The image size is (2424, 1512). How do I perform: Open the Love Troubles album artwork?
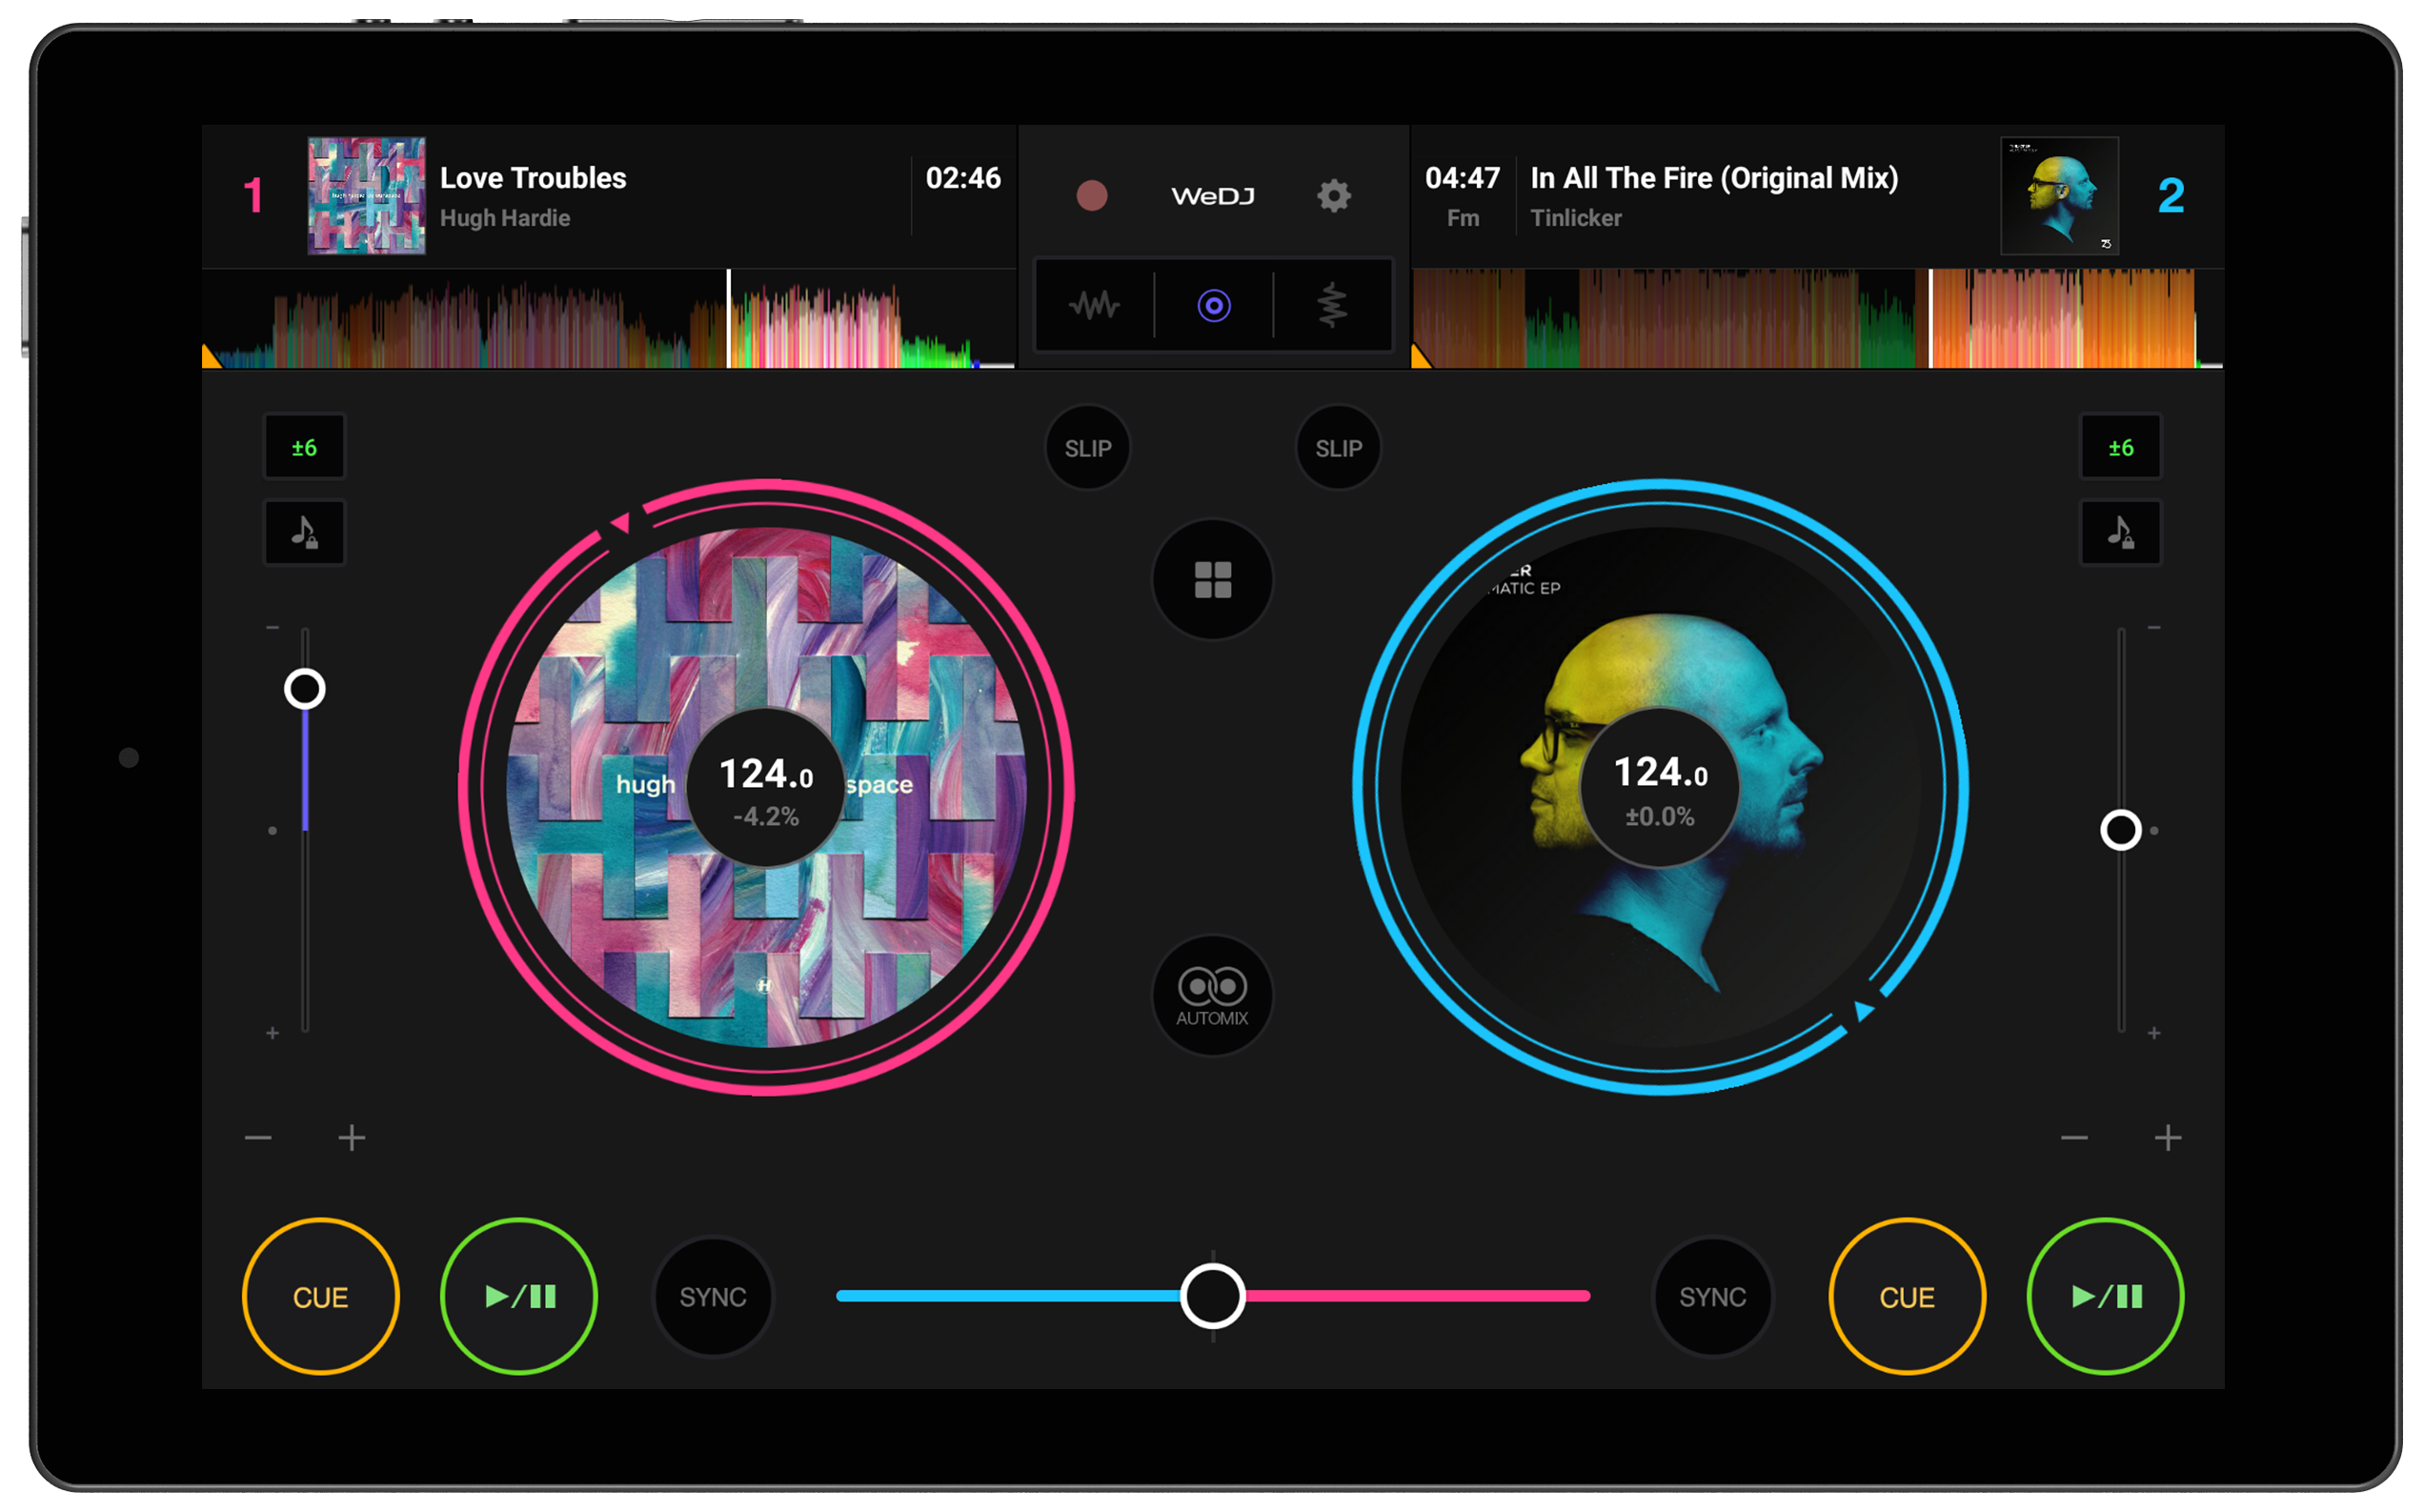pos(366,196)
